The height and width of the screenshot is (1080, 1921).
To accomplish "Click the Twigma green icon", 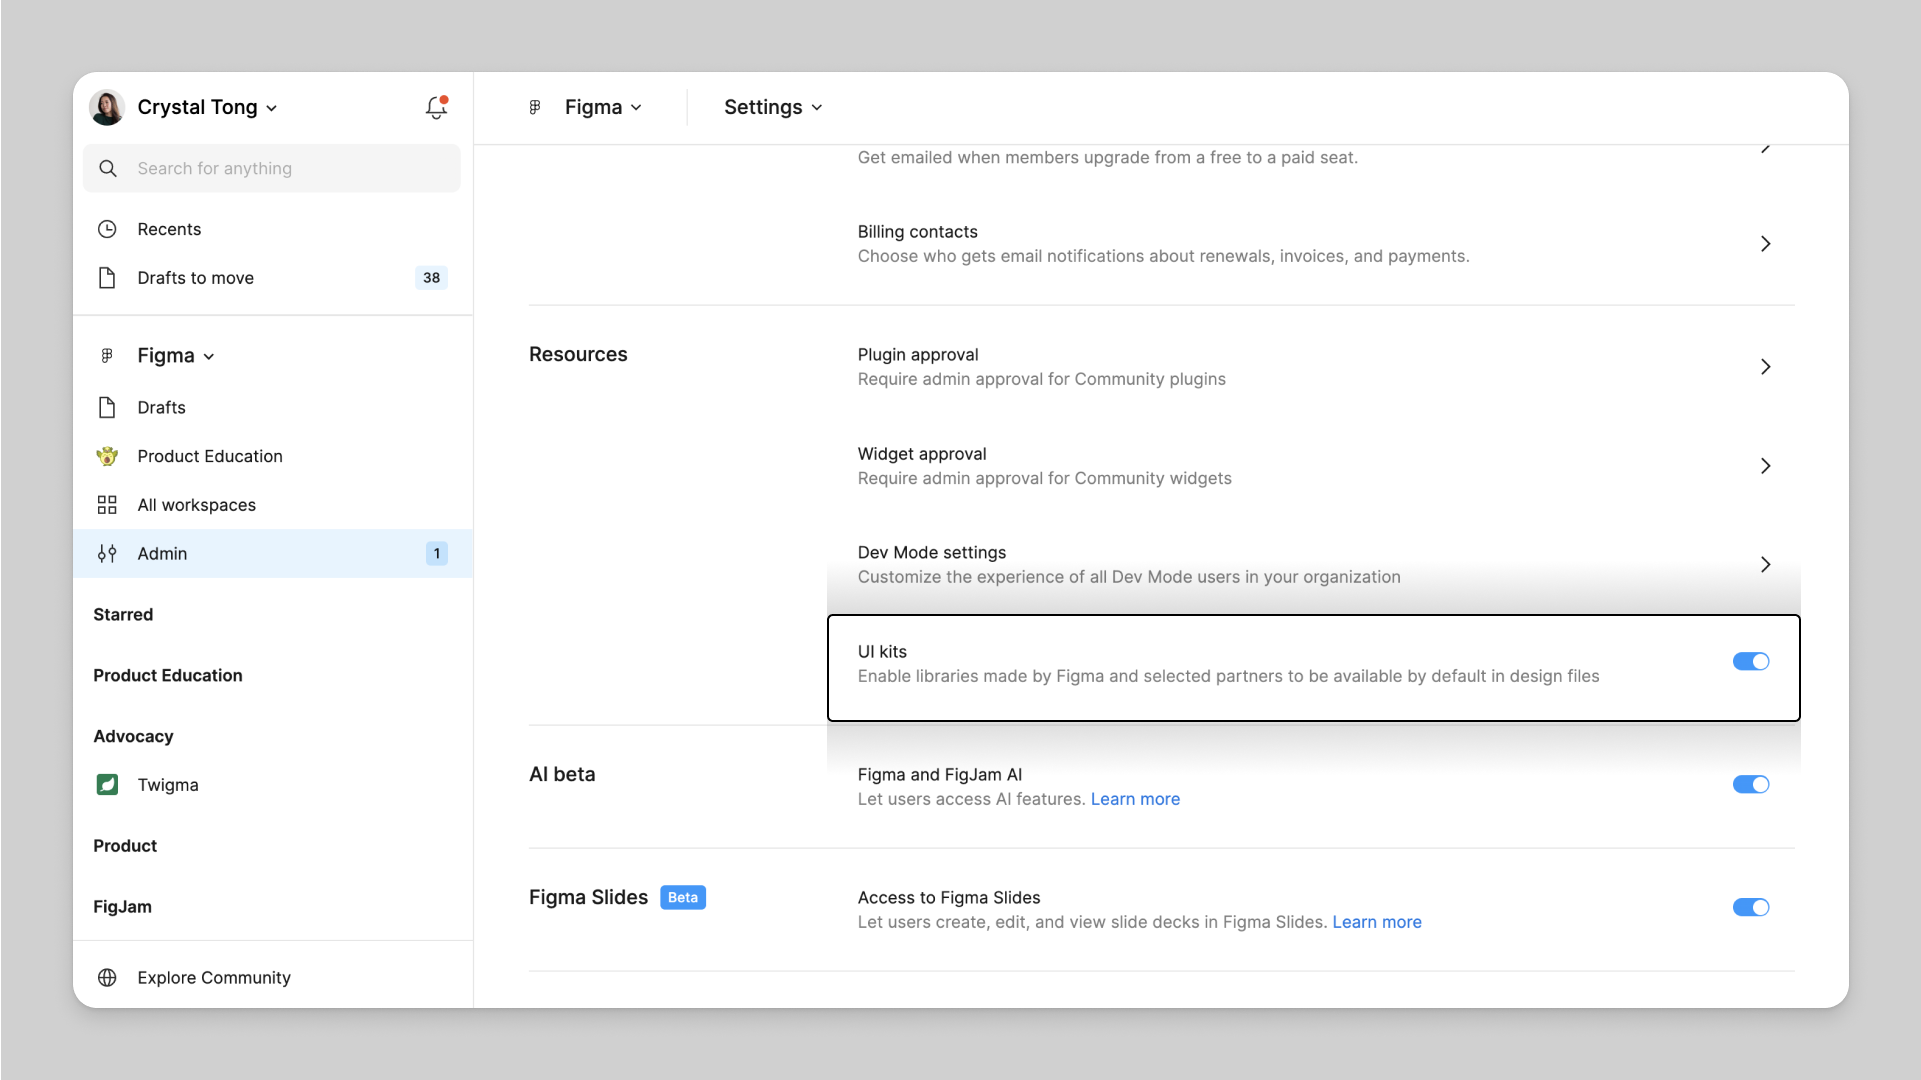I will tap(107, 785).
